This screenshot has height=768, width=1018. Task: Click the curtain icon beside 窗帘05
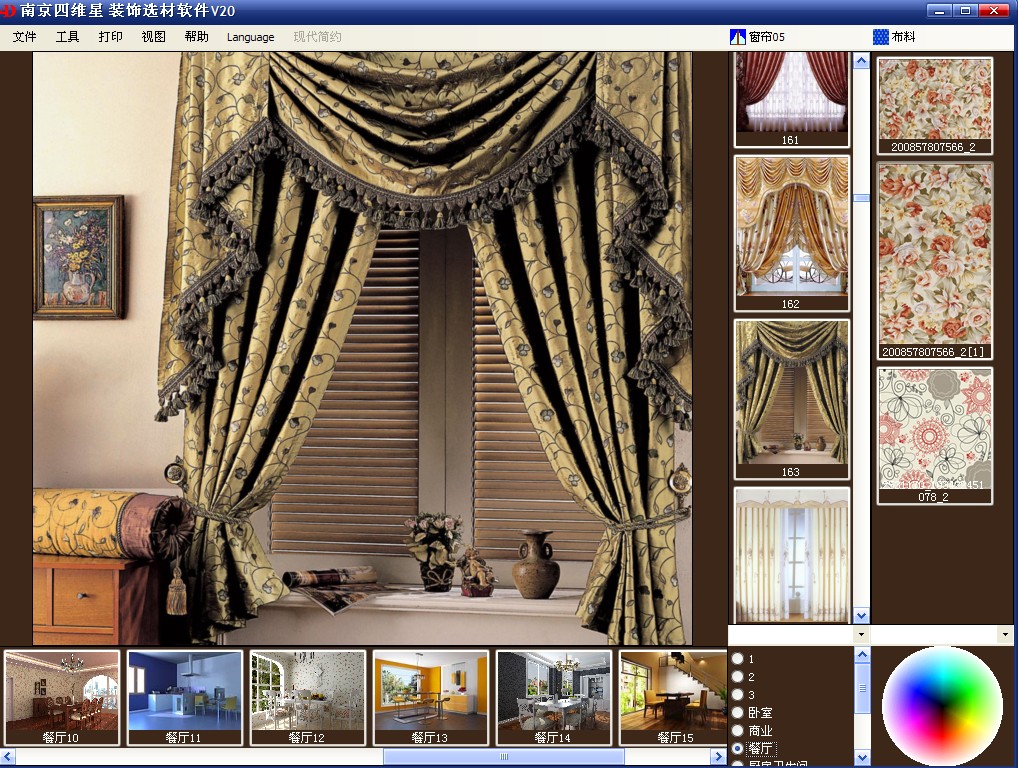(738, 37)
